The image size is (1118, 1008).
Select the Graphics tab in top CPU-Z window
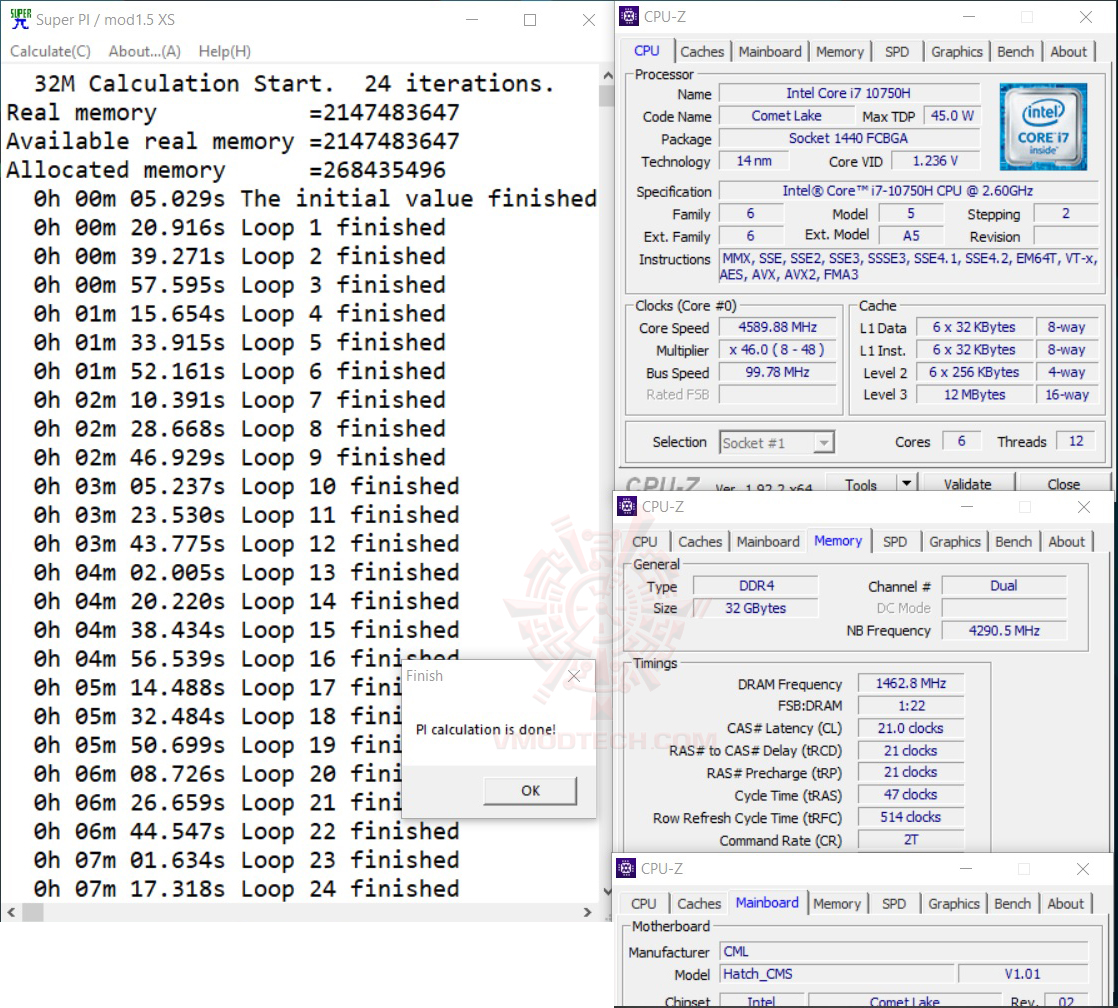click(x=956, y=51)
